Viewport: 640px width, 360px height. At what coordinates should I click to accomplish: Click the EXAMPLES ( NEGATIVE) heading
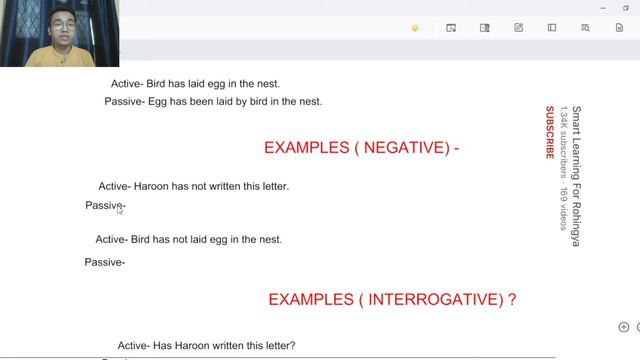(362, 148)
